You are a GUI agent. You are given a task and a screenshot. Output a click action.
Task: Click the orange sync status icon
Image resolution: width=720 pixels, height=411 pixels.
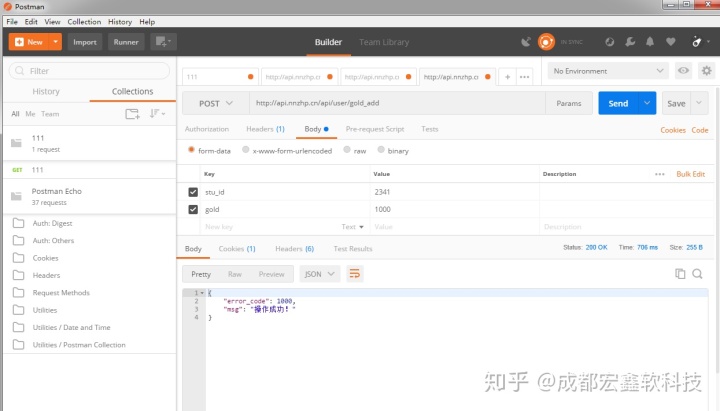point(546,42)
